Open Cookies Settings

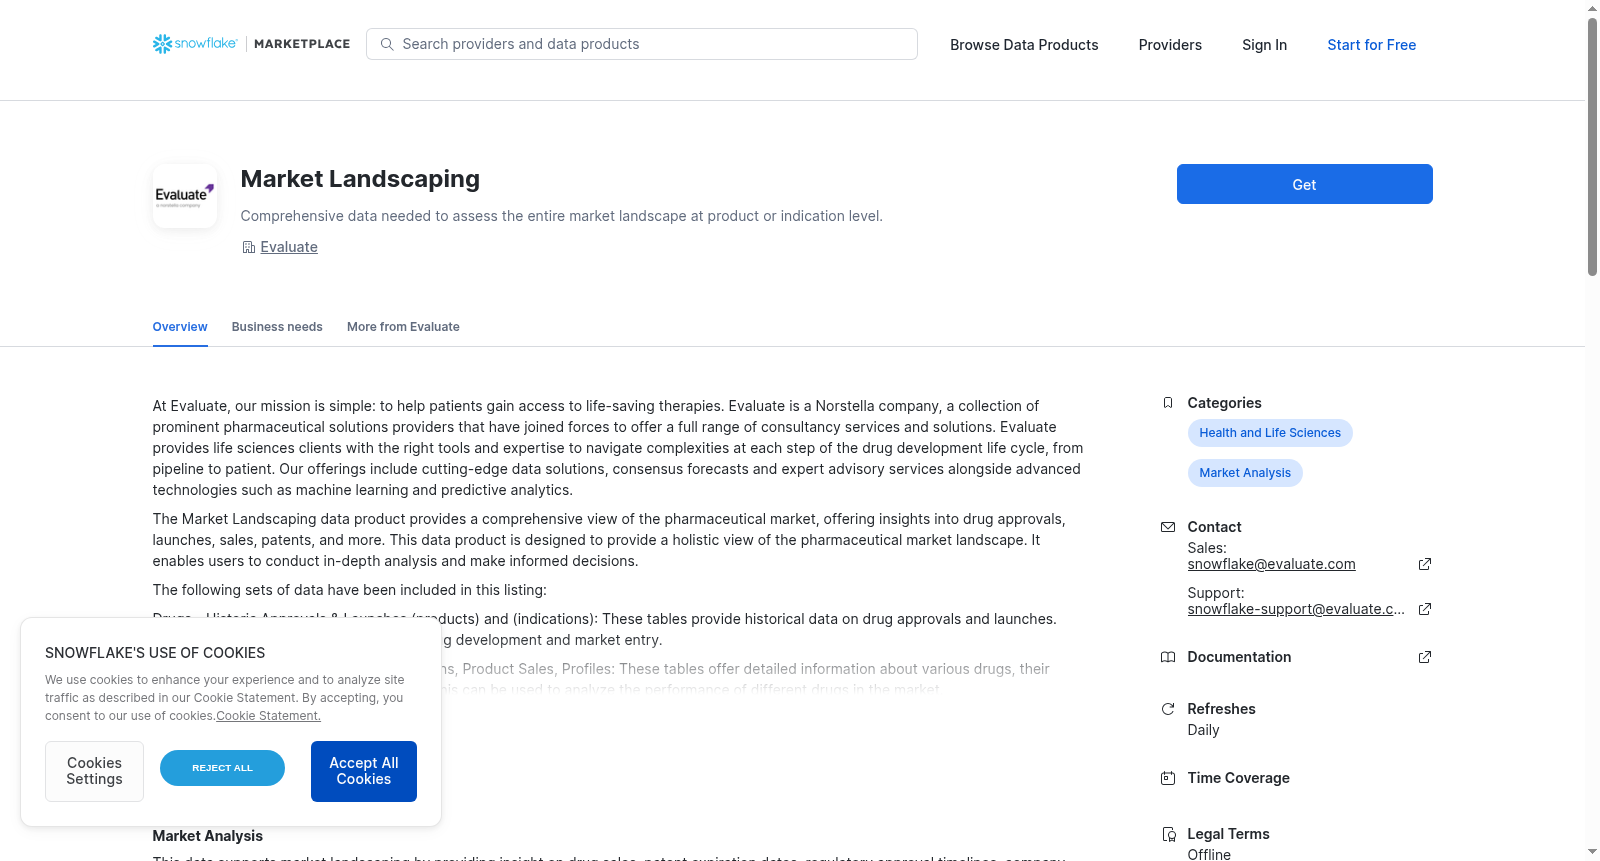point(94,771)
